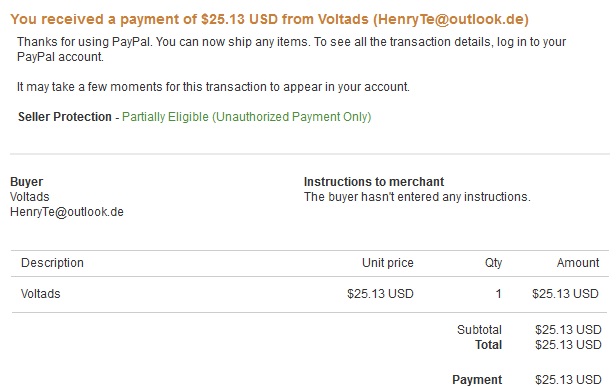Click the quantity value 1
The height and width of the screenshot is (387, 616).
click(499, 293)
